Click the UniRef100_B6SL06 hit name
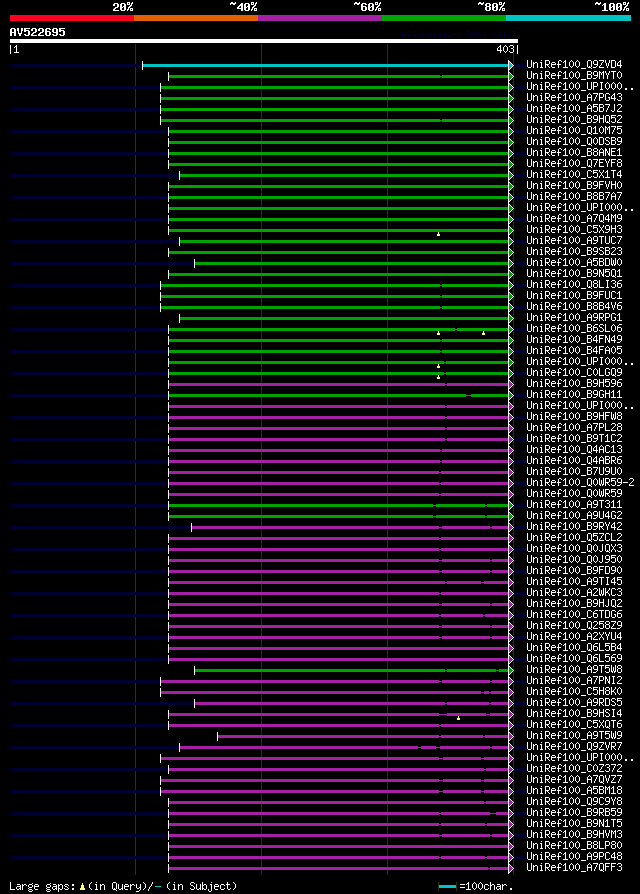Screen dimensions: 640x894 click(x=574, y=329)
